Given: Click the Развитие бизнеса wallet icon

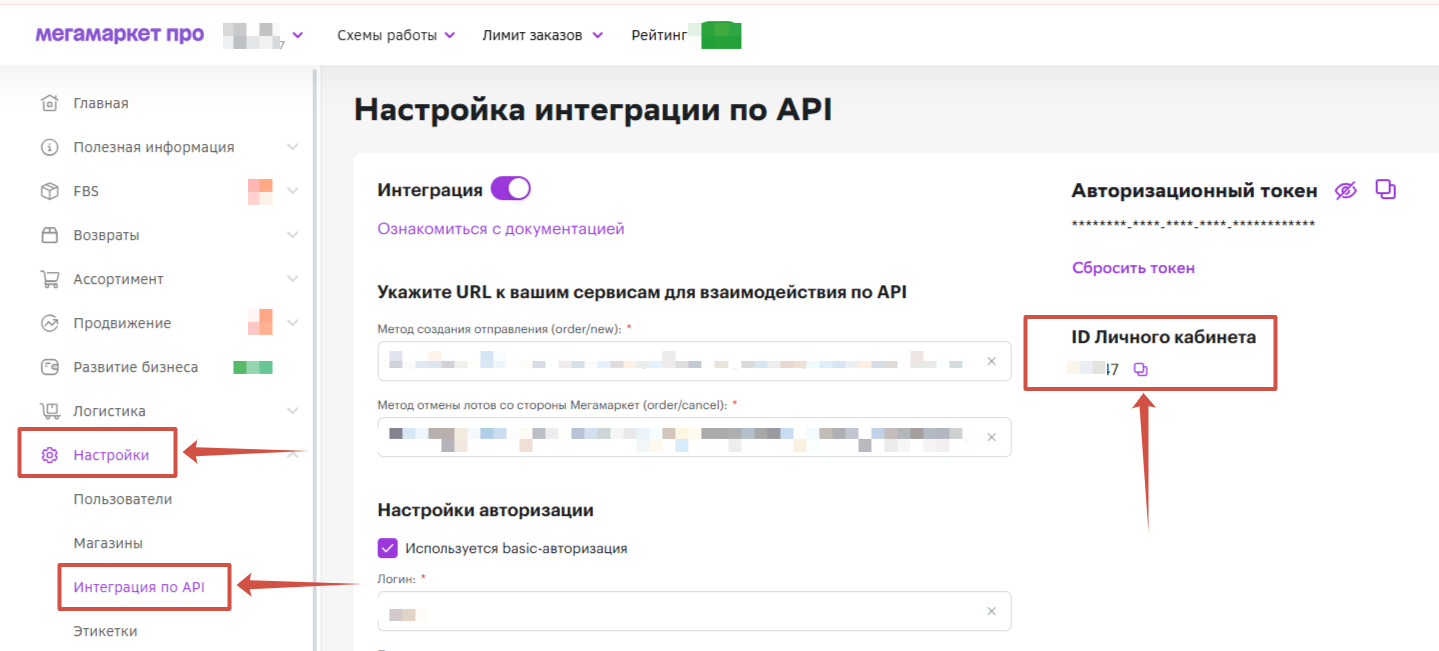Looking at the screenshot, I should pos(49,367).
